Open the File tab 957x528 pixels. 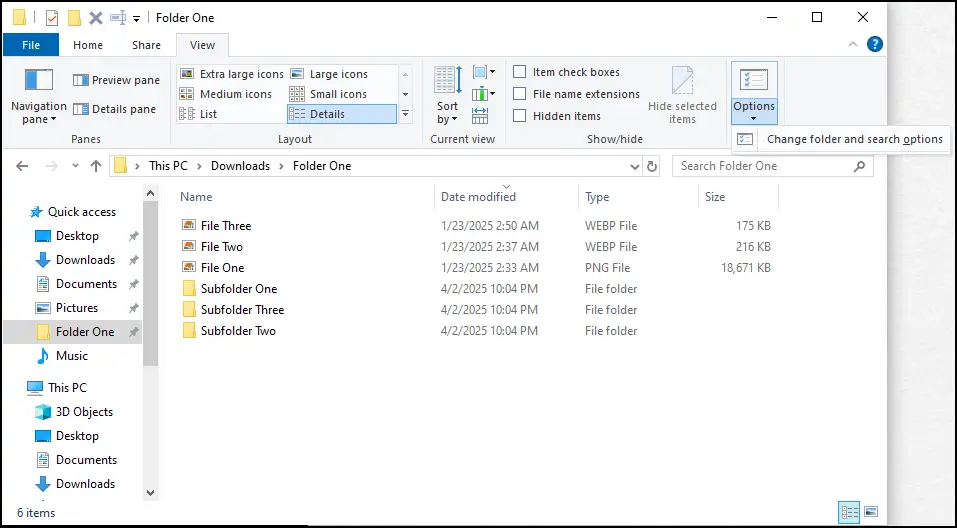tap(31, 45)
